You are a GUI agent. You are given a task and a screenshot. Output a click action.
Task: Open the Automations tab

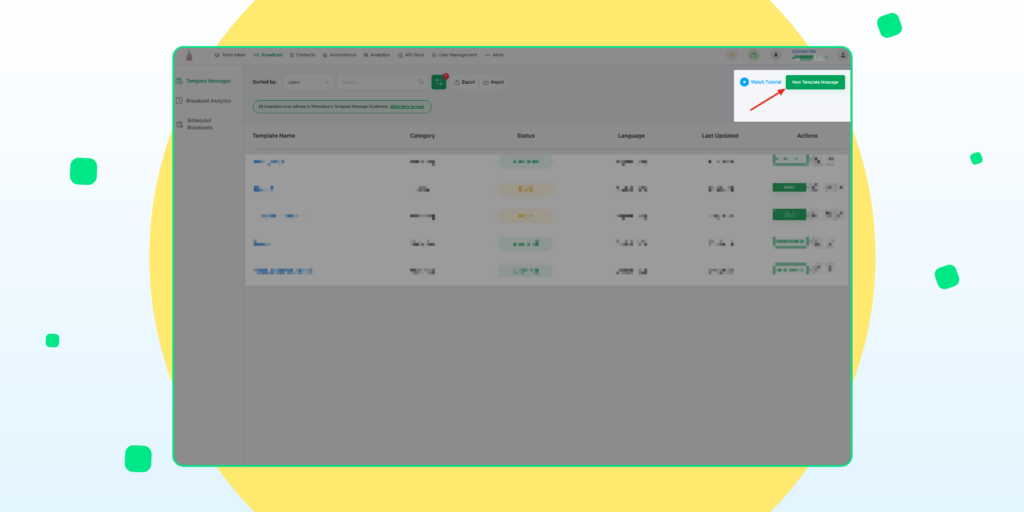point(341,55)
